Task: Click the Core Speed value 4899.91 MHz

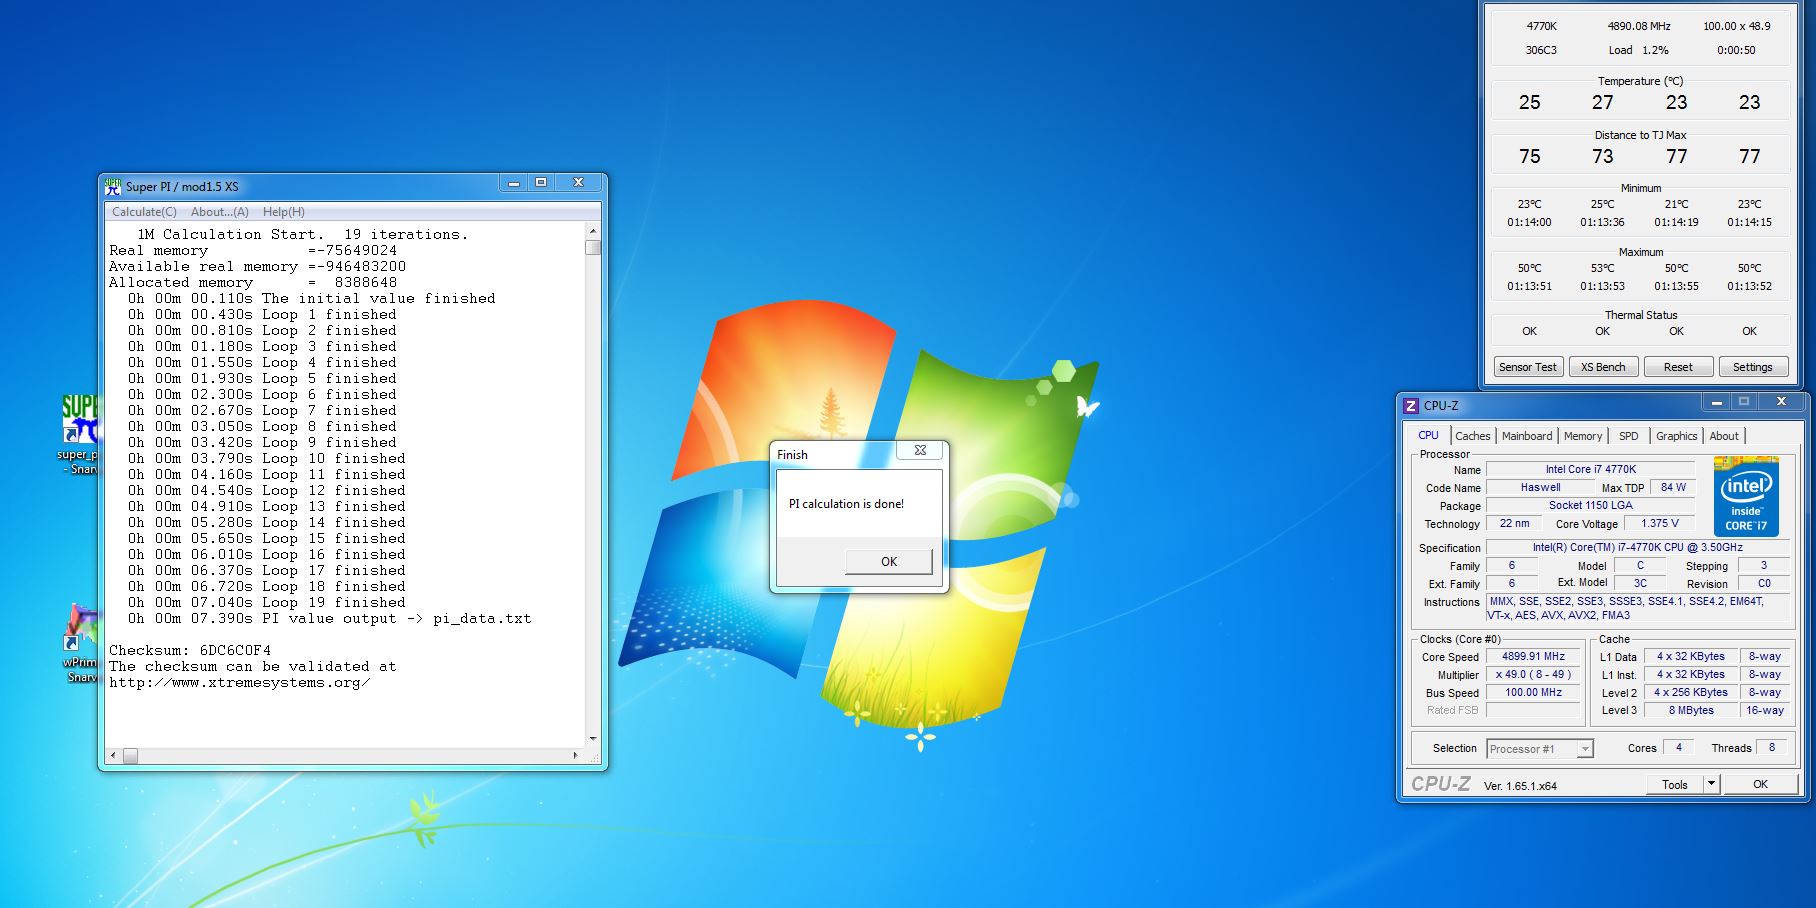Action: 1533,656
